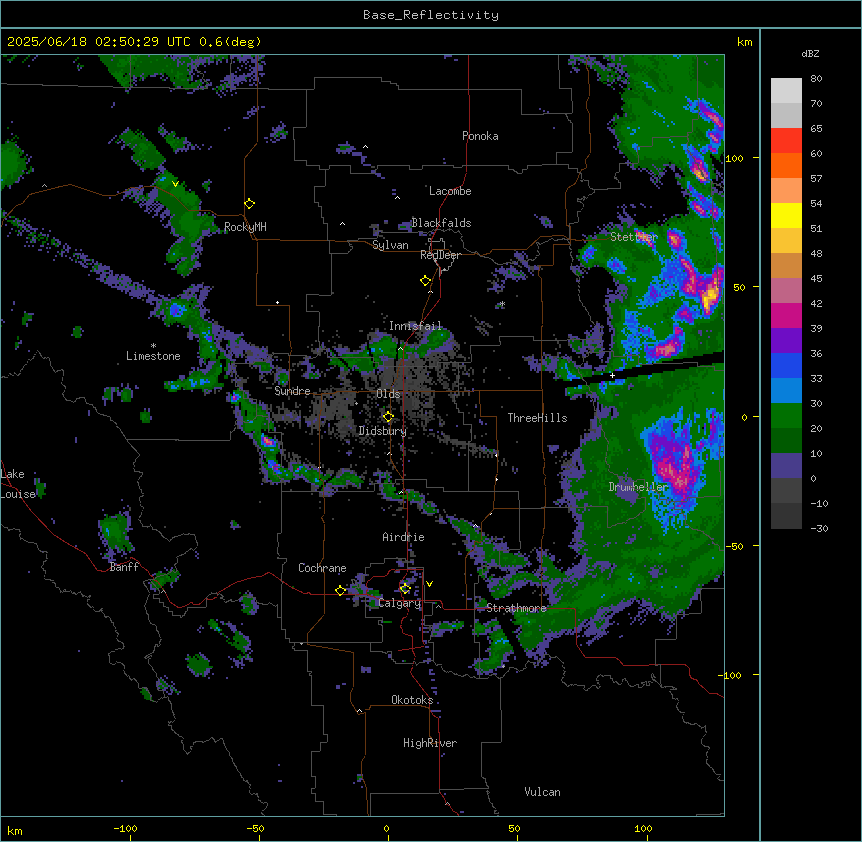This screenshot has width=862, height=842.
Task: Click the 65 value in the dBZ legend
Action: tap(816, 129)
